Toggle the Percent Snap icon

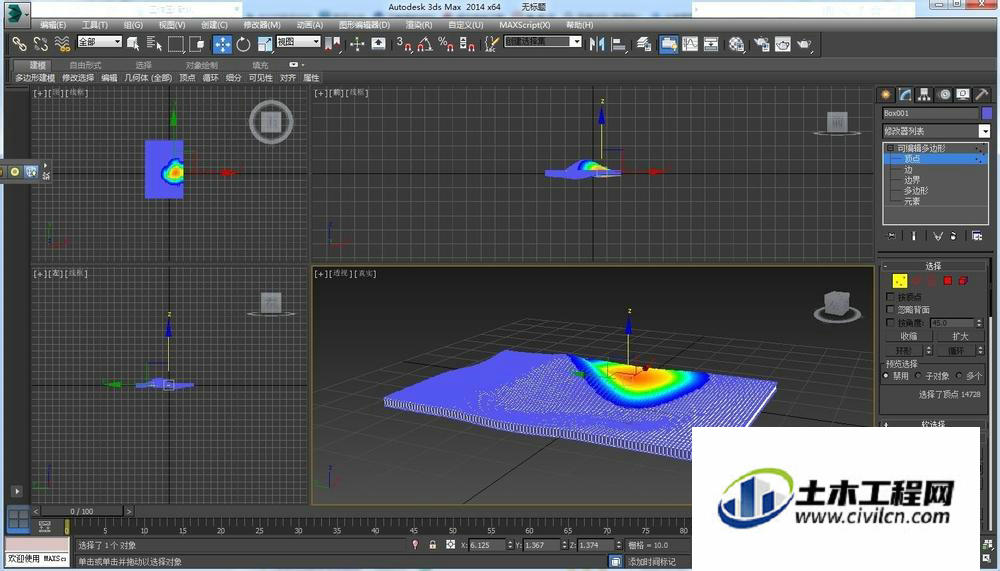(446, 44)
